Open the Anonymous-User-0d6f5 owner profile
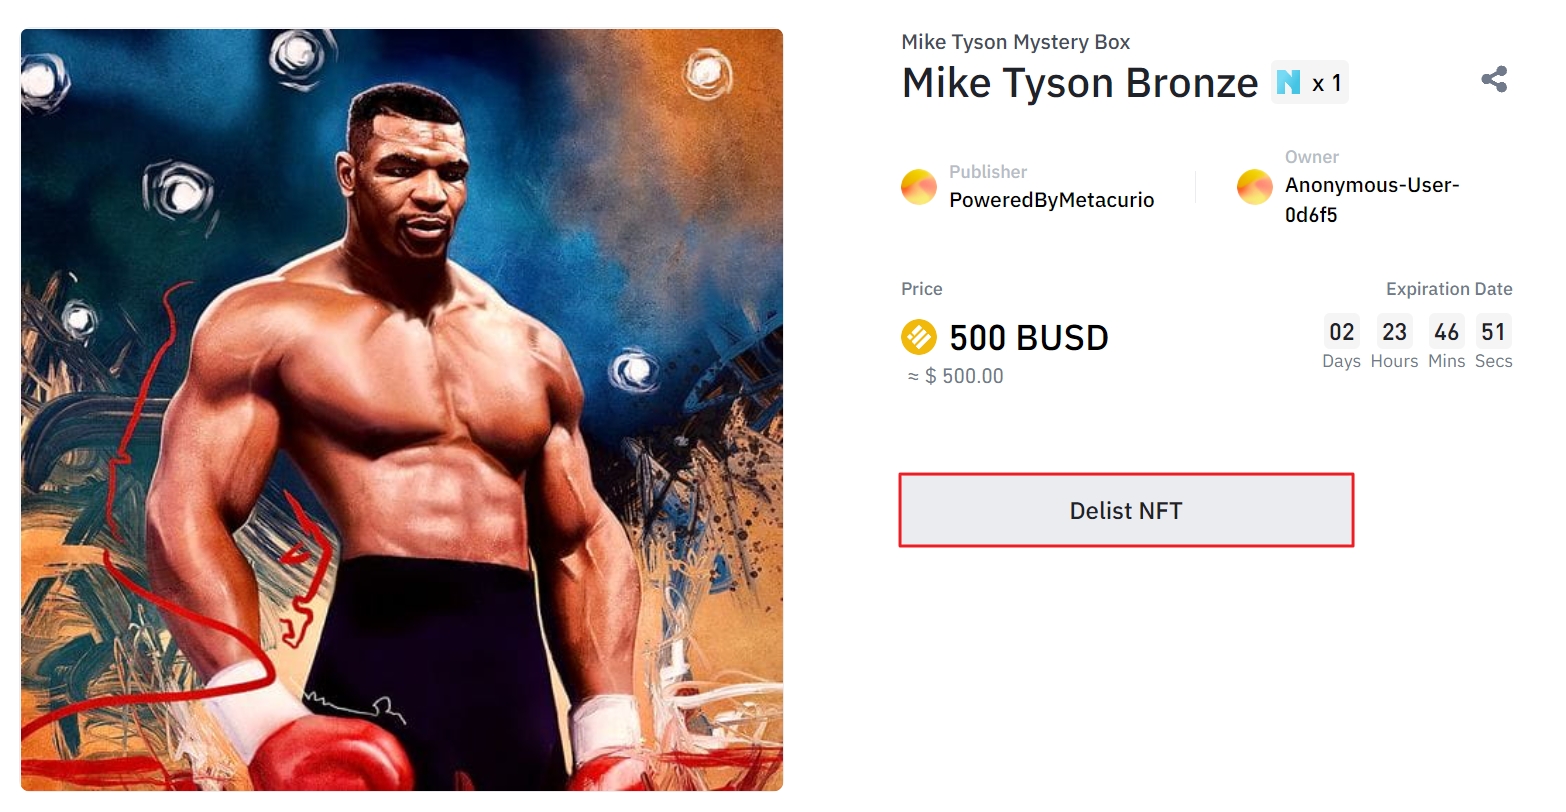The height and width of the screenshot is (812, 1566). pyautogui.click(x=1371, y=200)
